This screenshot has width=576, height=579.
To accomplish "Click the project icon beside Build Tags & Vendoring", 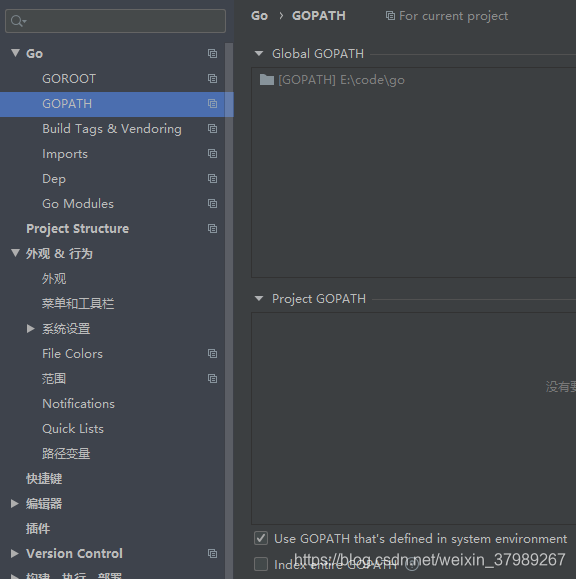I will point(212,129).
